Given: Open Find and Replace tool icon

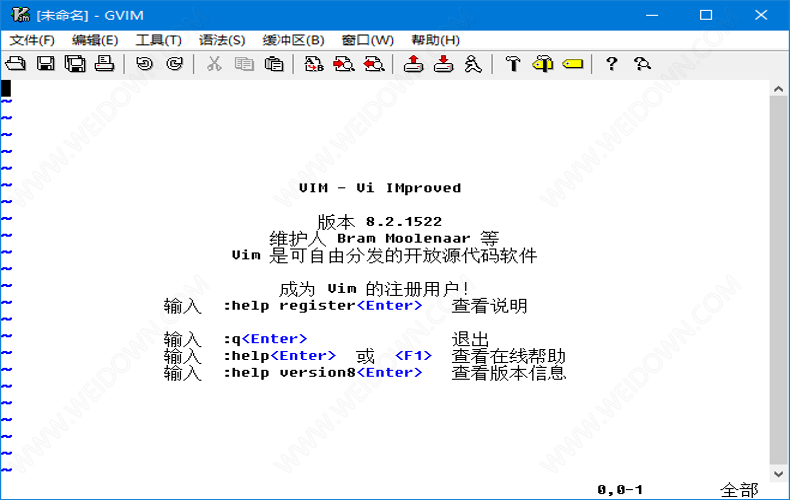Looking at the screenshot, I should point(314,64).
